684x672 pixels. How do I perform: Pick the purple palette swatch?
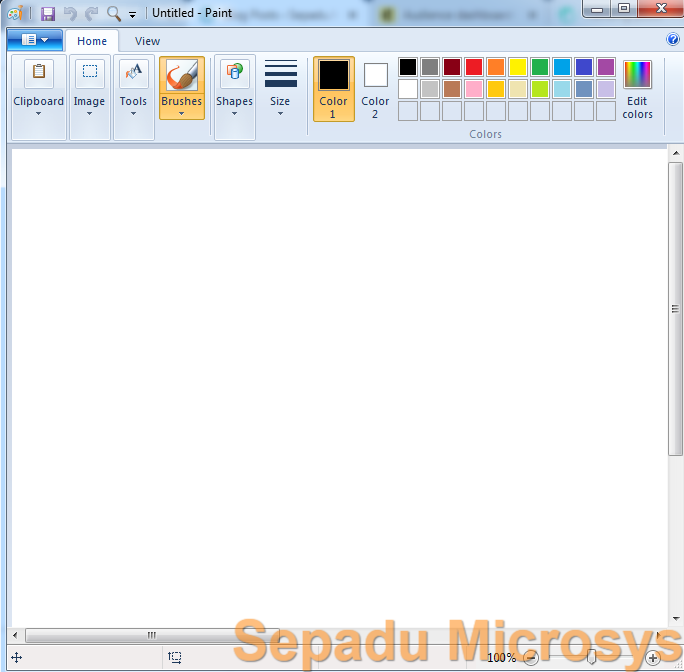click(x=606, y=67)
